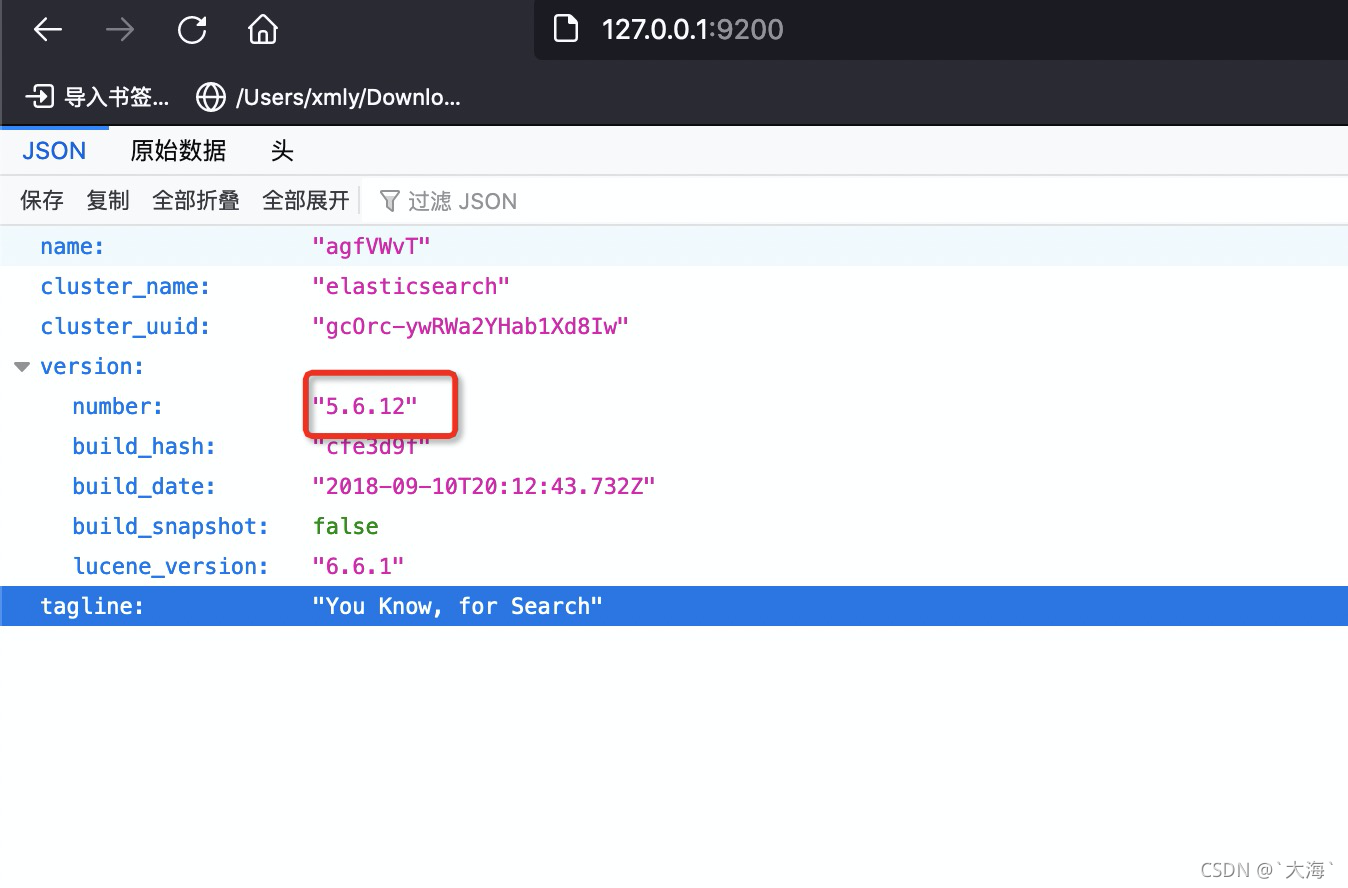The height and width of the screenshot is (888, 1348).
Task: Open the /Users/xmly/Downlo... bookmark
Action: [x=328, y=97]
